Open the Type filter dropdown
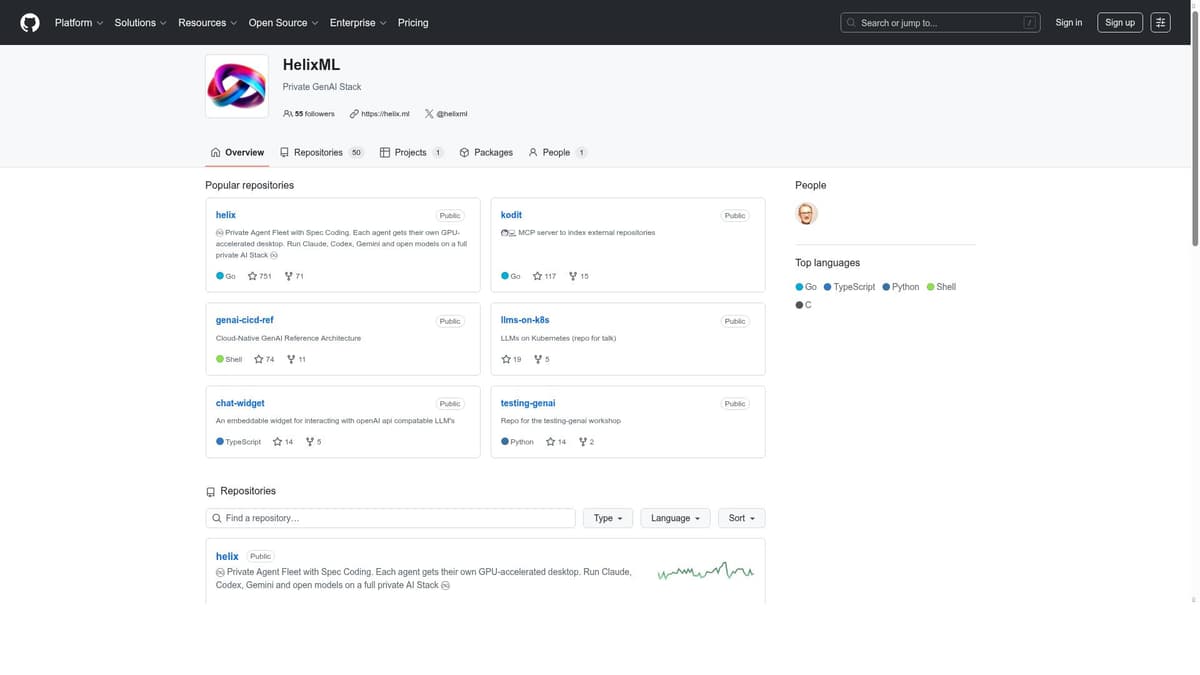Screen dimensions: 1200x675 coord(607,518)
